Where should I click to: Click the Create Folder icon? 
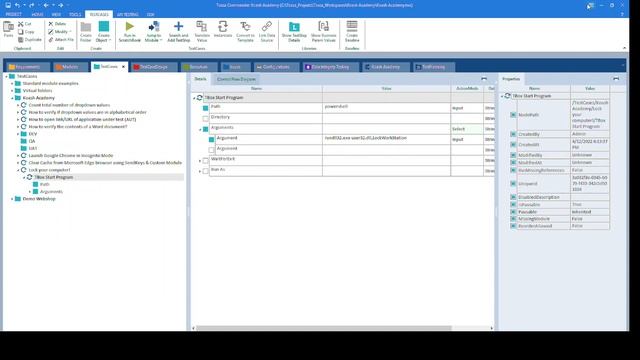point(86,27)
